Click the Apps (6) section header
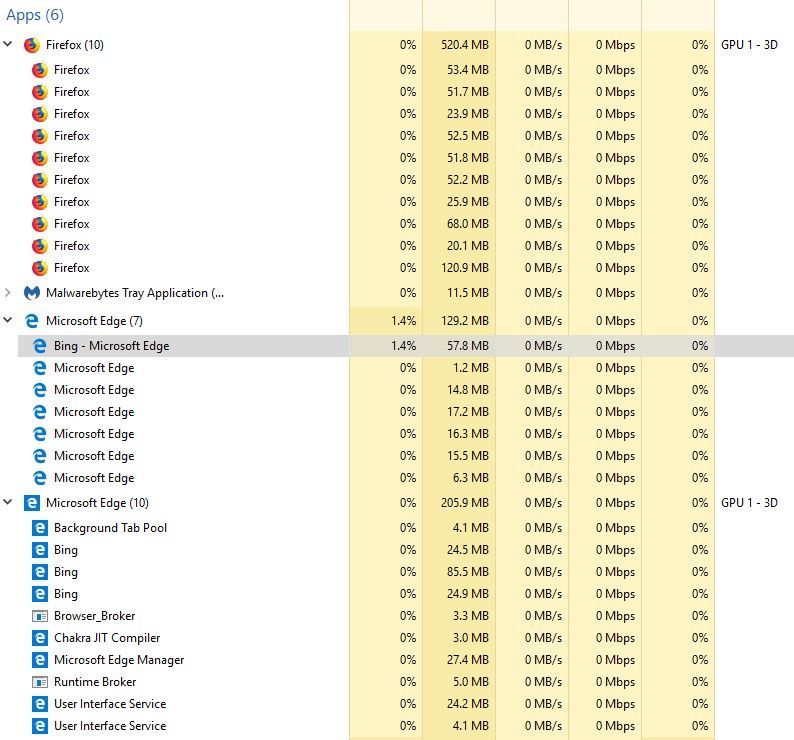The height and width of the screenshot is (740, 794). click(35, 15)
